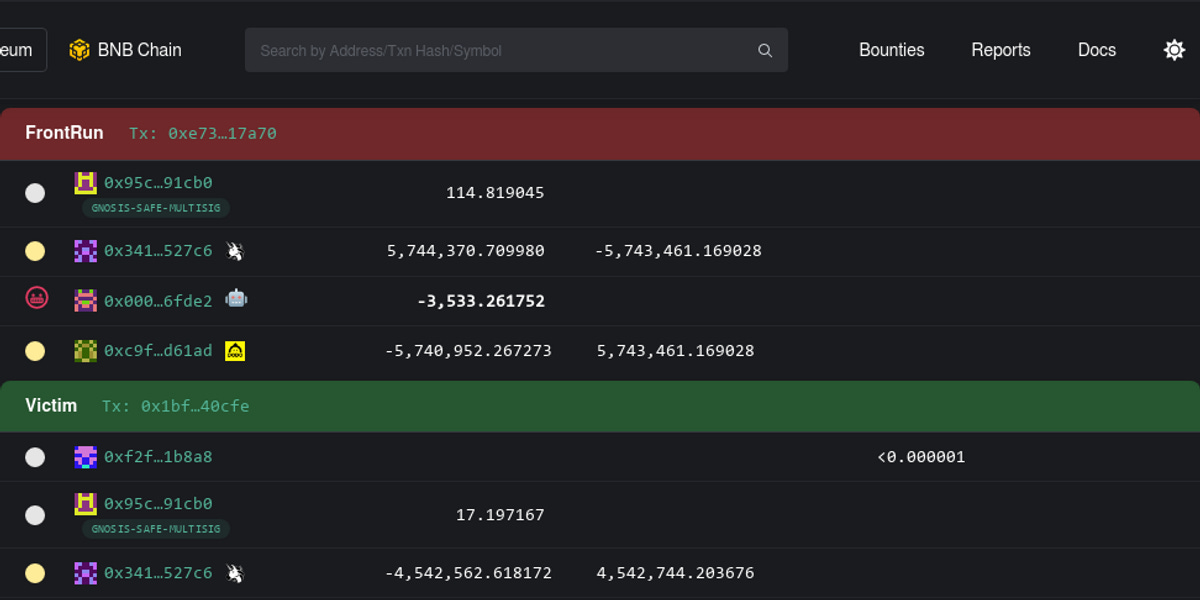
Task: Click the value 5,744,370.709980
Action: 466,251
